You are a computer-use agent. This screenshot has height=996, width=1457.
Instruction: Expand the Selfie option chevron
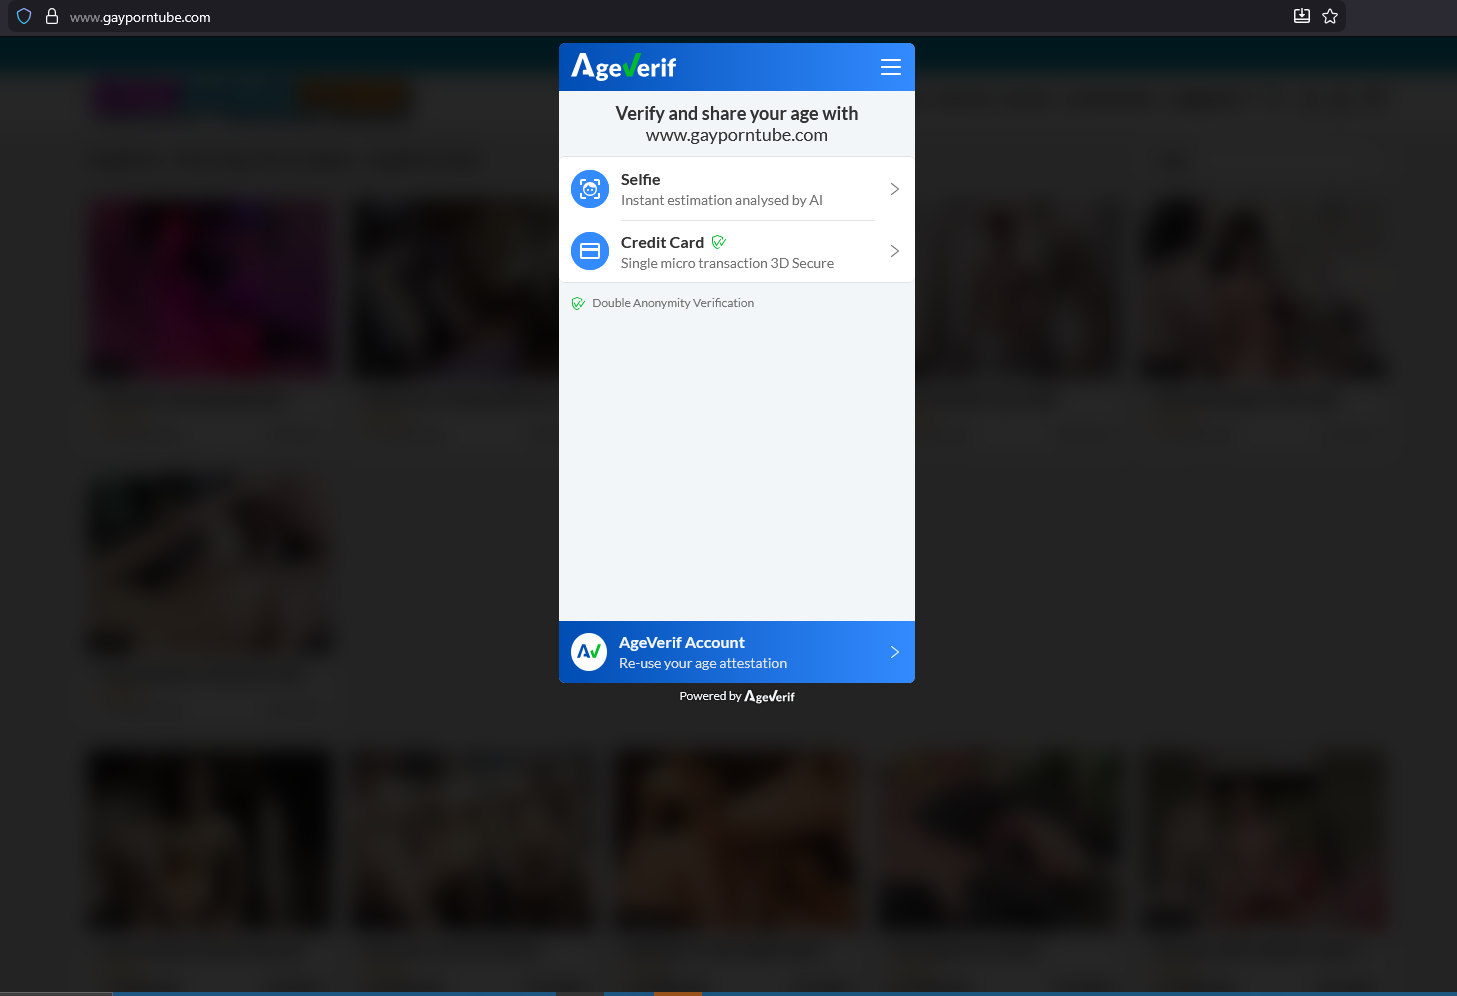[x=894, y=189]
